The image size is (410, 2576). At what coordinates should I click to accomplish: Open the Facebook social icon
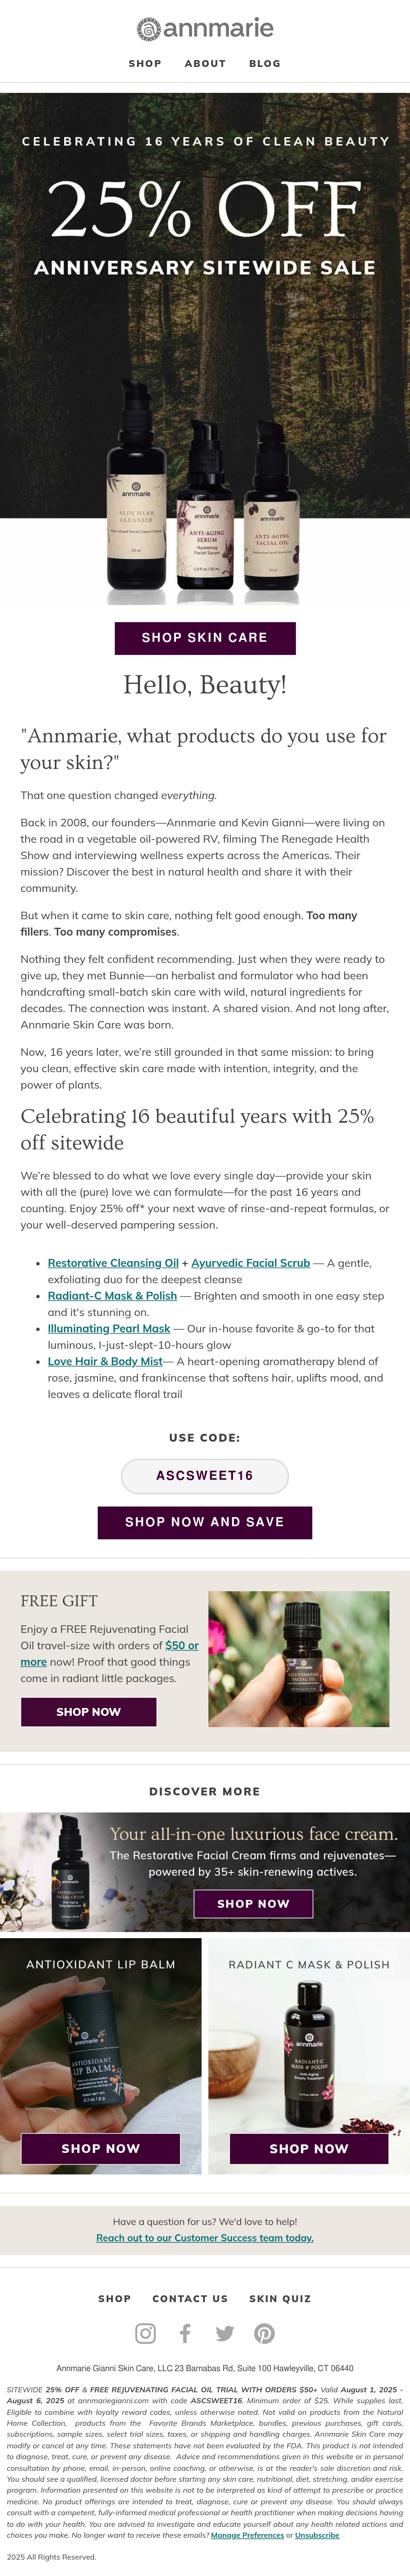click(185, 2333)
